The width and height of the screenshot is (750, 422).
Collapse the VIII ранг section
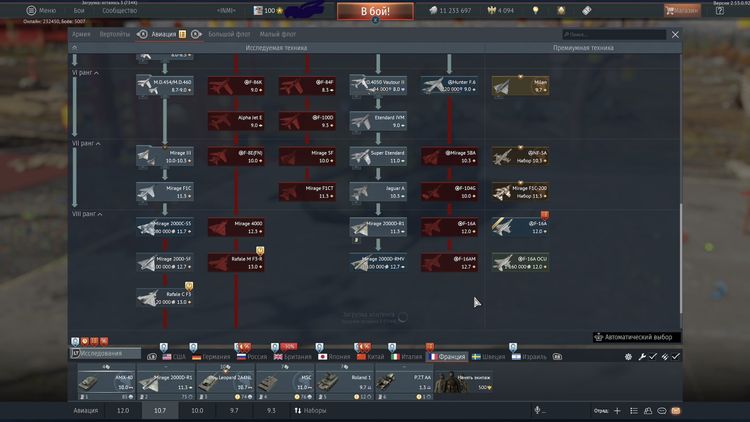click(x=88, y=214)
